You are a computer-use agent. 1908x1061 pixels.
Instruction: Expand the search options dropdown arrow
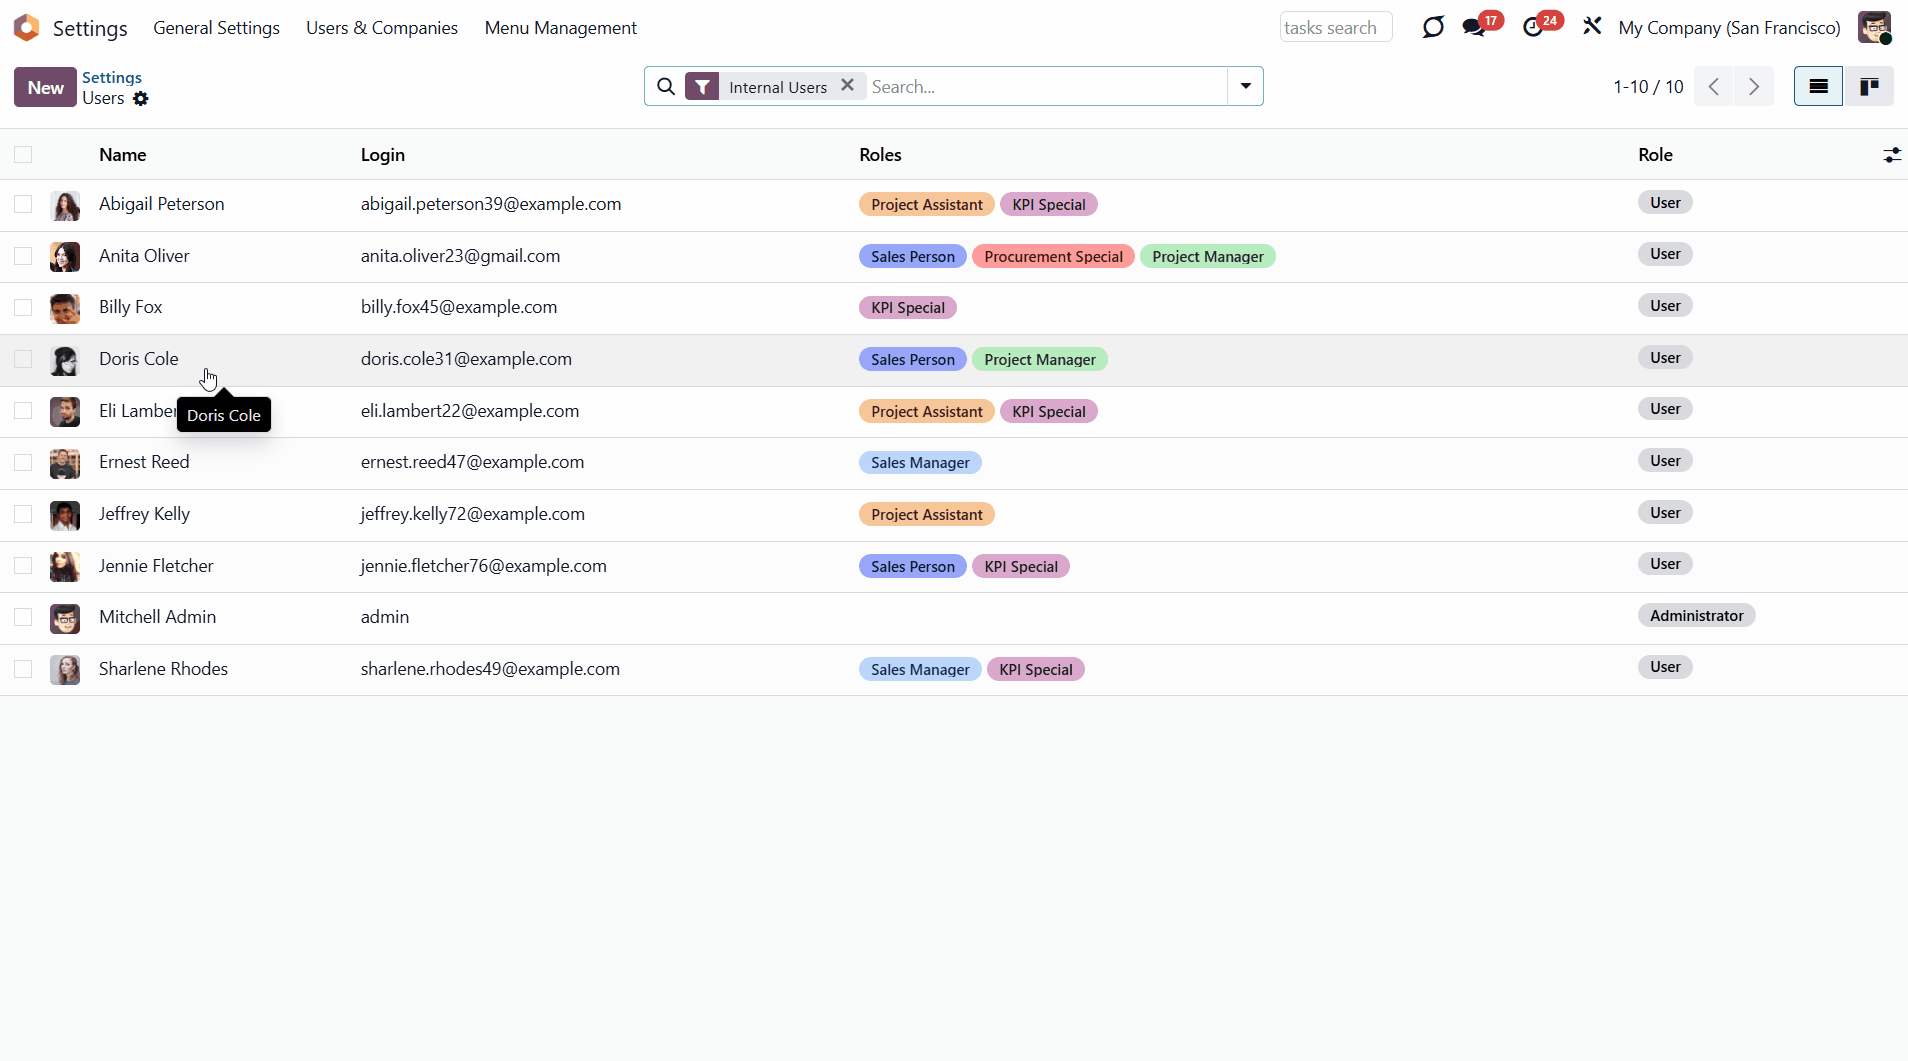click(1245, 87)
